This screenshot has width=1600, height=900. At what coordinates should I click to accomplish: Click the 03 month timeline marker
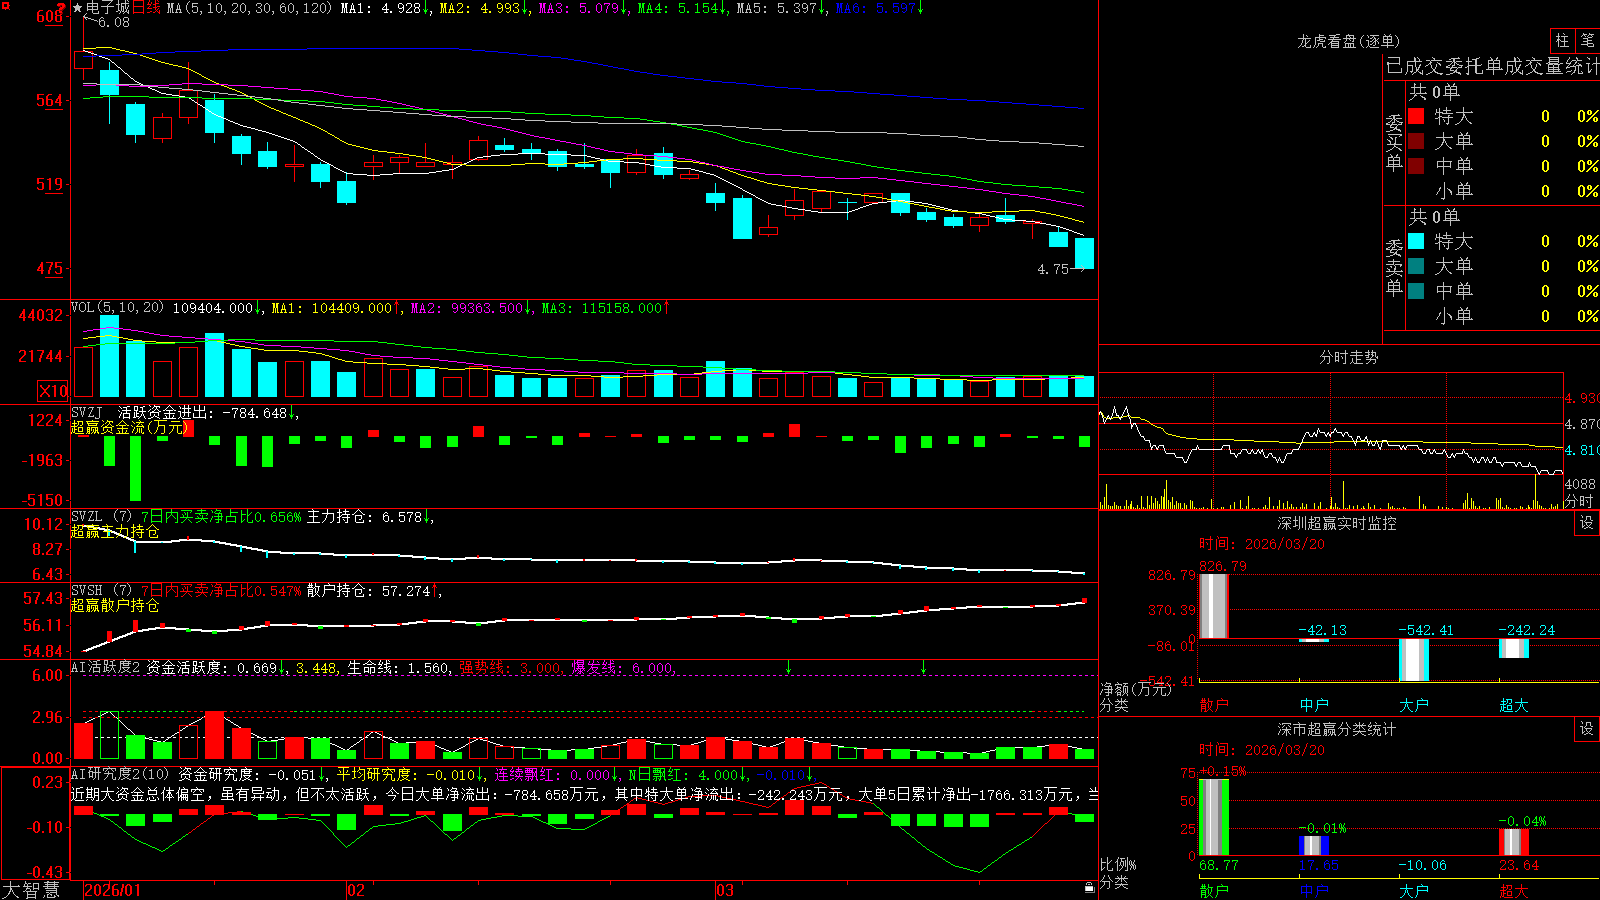point(725,890)
